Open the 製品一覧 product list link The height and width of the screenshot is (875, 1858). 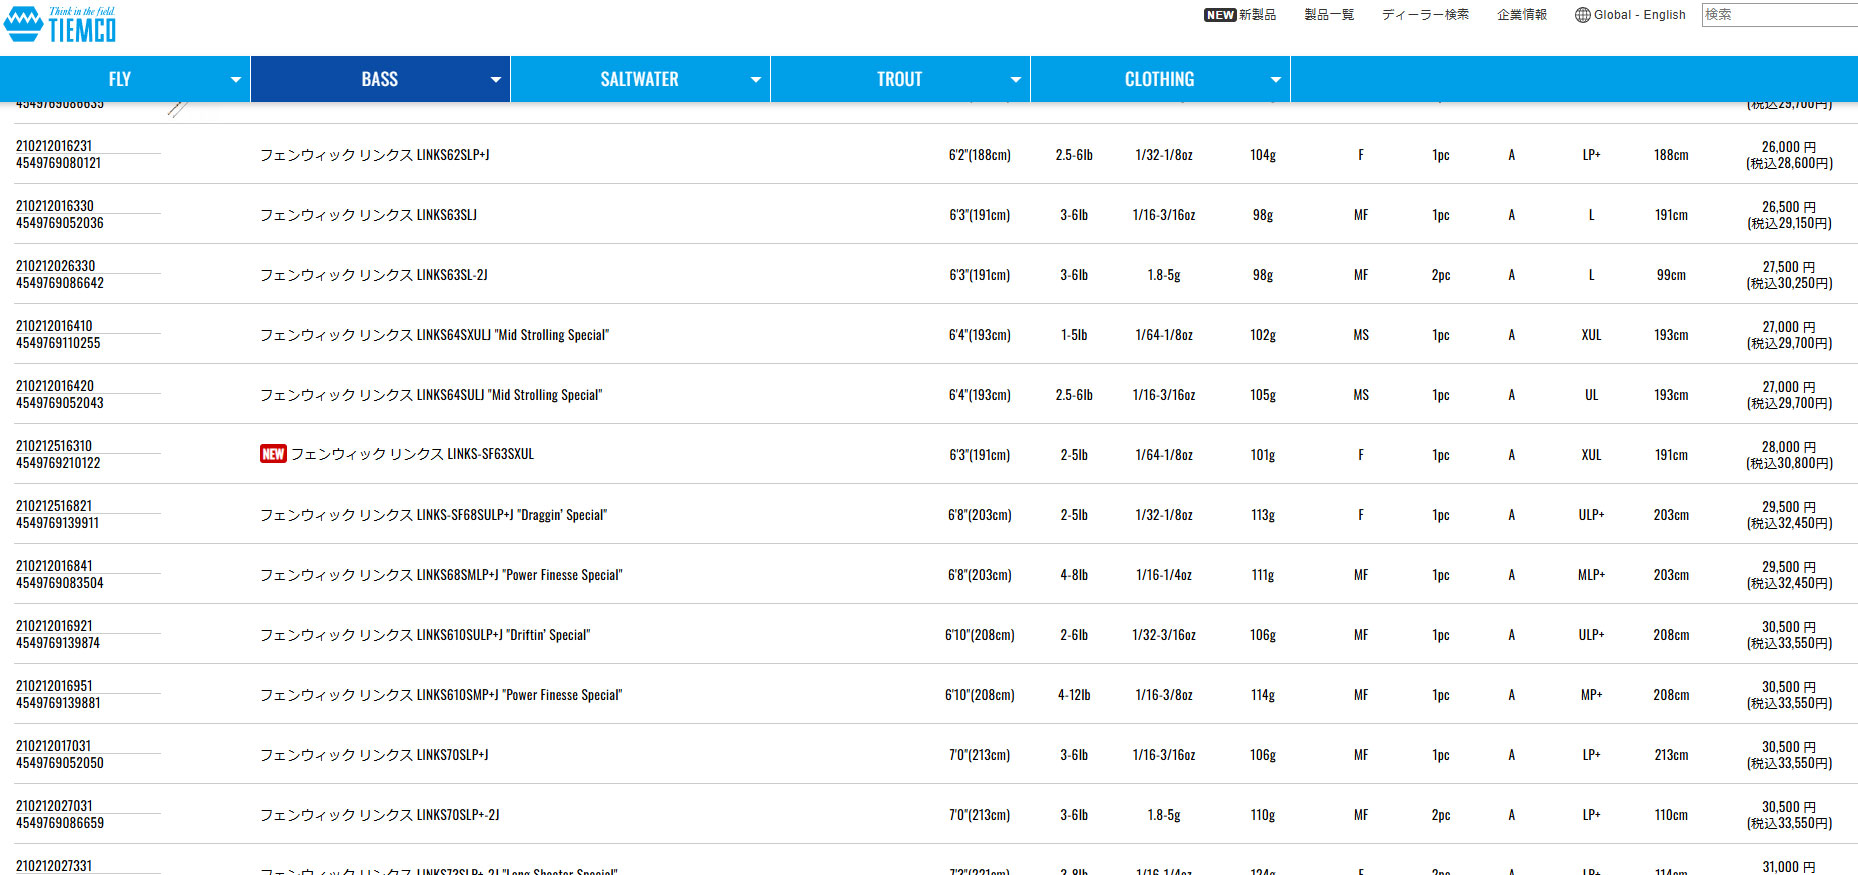point(1329,15)
